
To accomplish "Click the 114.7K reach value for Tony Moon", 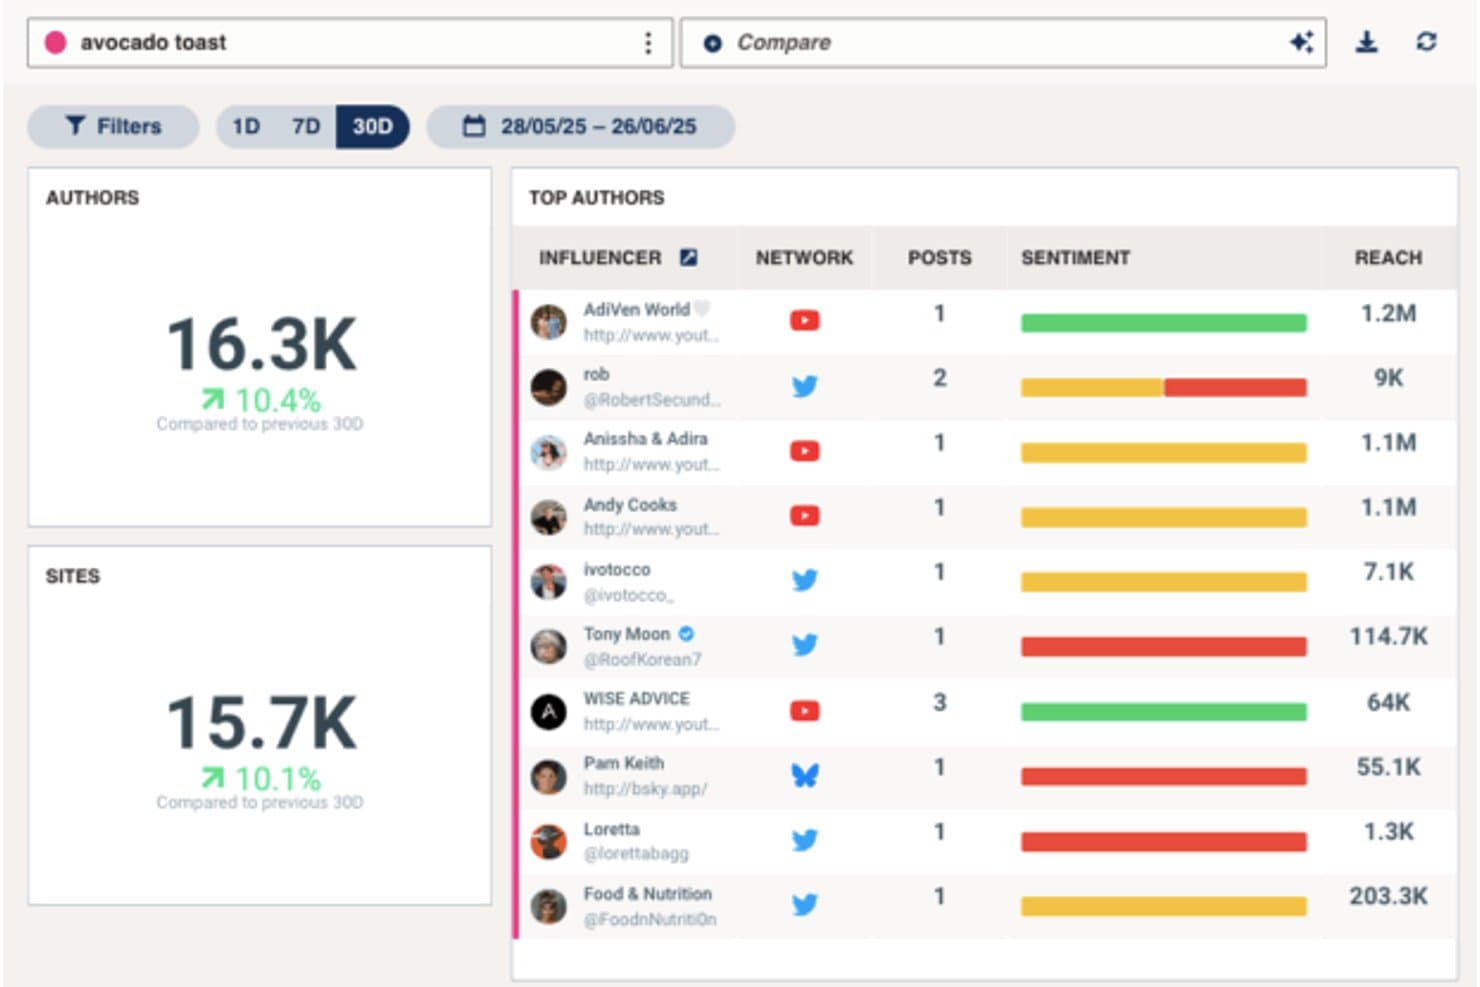I will point(1388,637).
